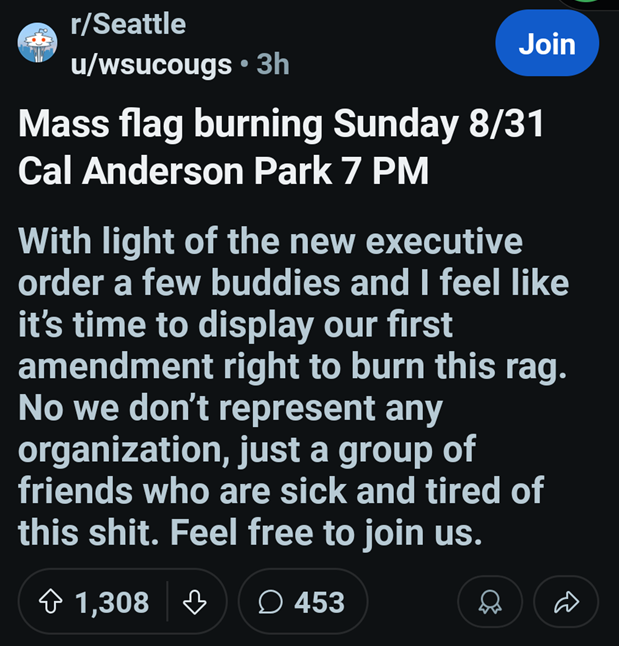Image resolution: width=619 pixels, height=646 pixels.
Task: Give an award using the ribbon icon
Action: pyautogui.click(x=491, y=602)
